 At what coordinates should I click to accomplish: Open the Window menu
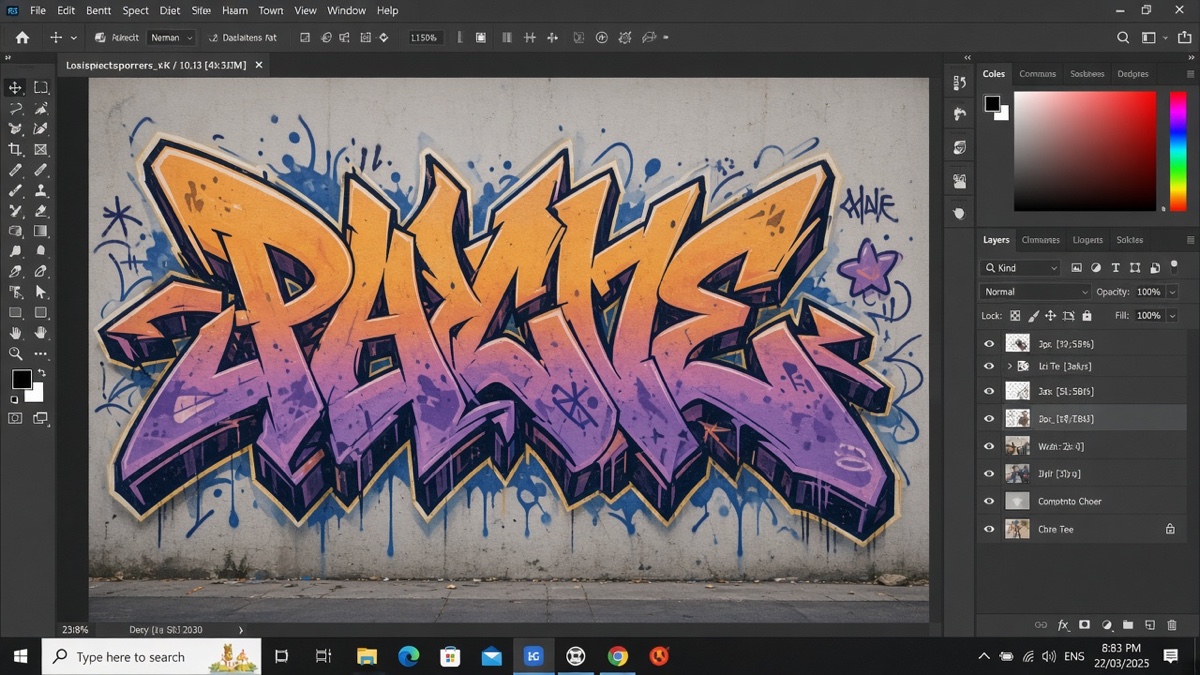pyautogui.click(x=346, y=11)
